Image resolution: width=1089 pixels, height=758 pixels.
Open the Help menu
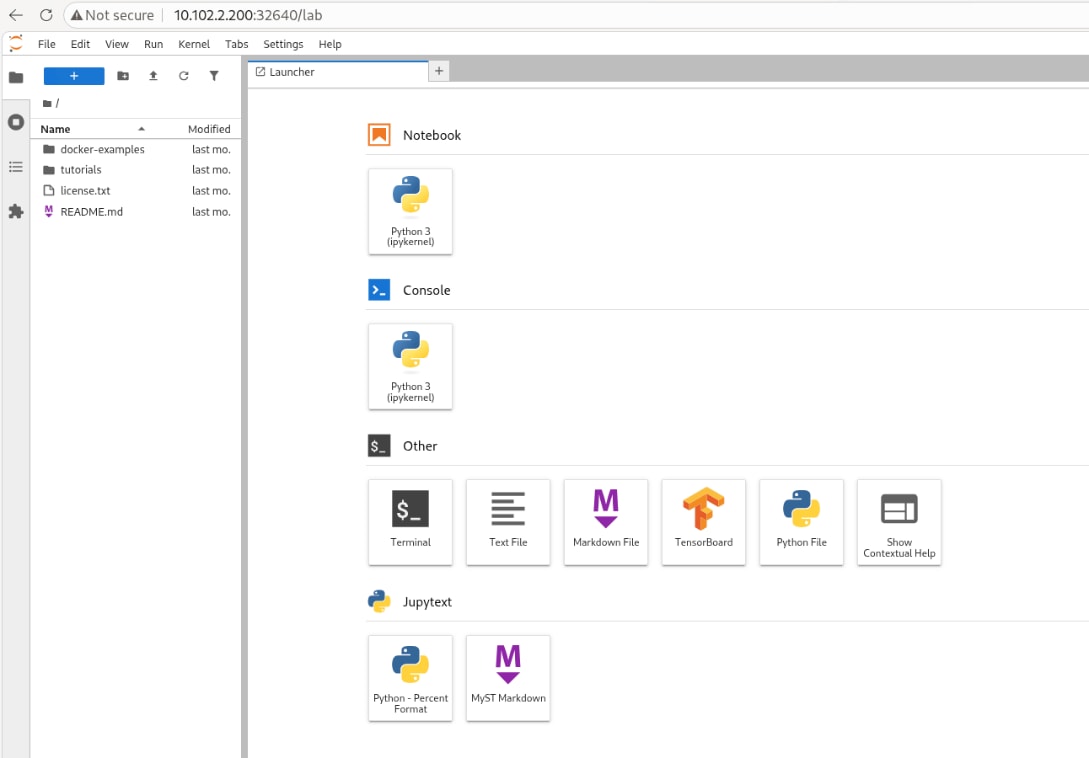(330, 44)
